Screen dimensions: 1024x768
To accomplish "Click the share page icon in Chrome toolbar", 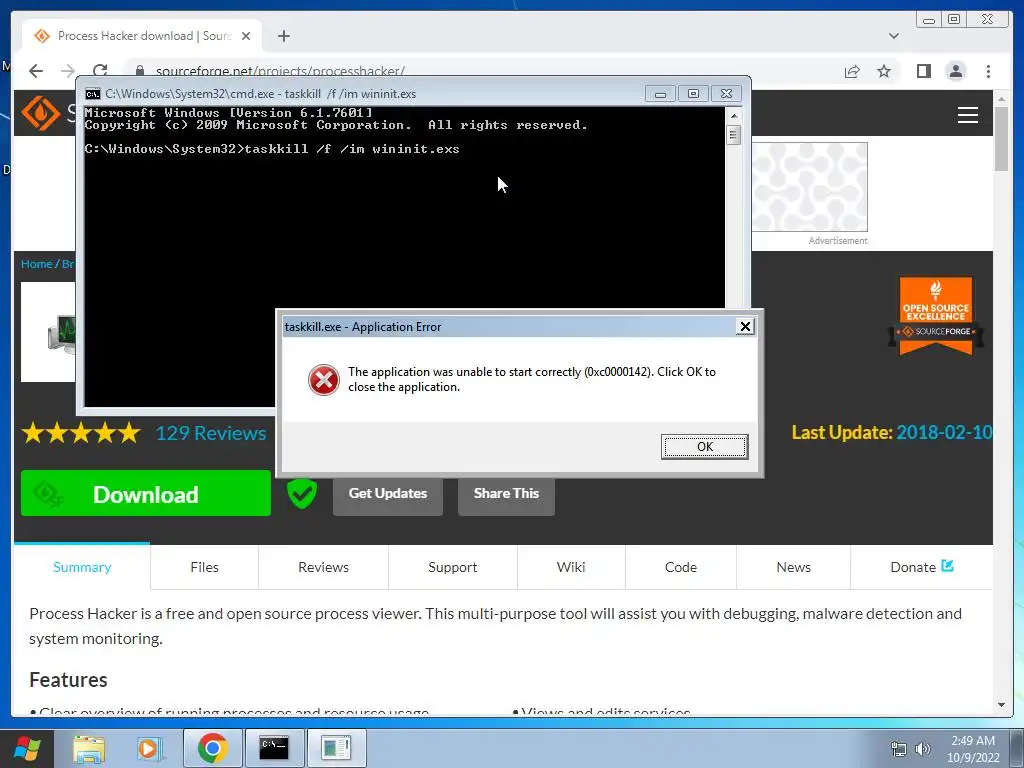I will [852, 71].
